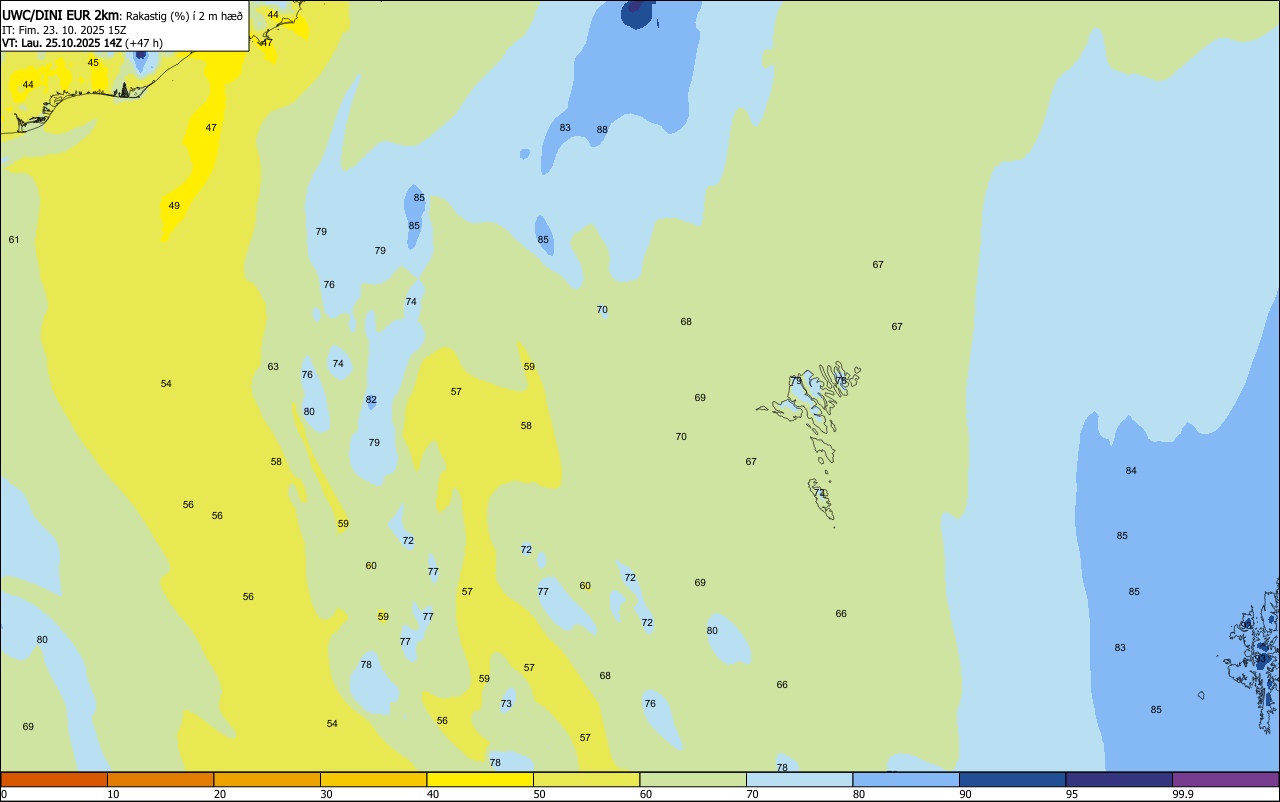Select the 95–99.9 navy legend swatch
The height and width of the screenshot is (802, 1280).
click(1119, 779)
